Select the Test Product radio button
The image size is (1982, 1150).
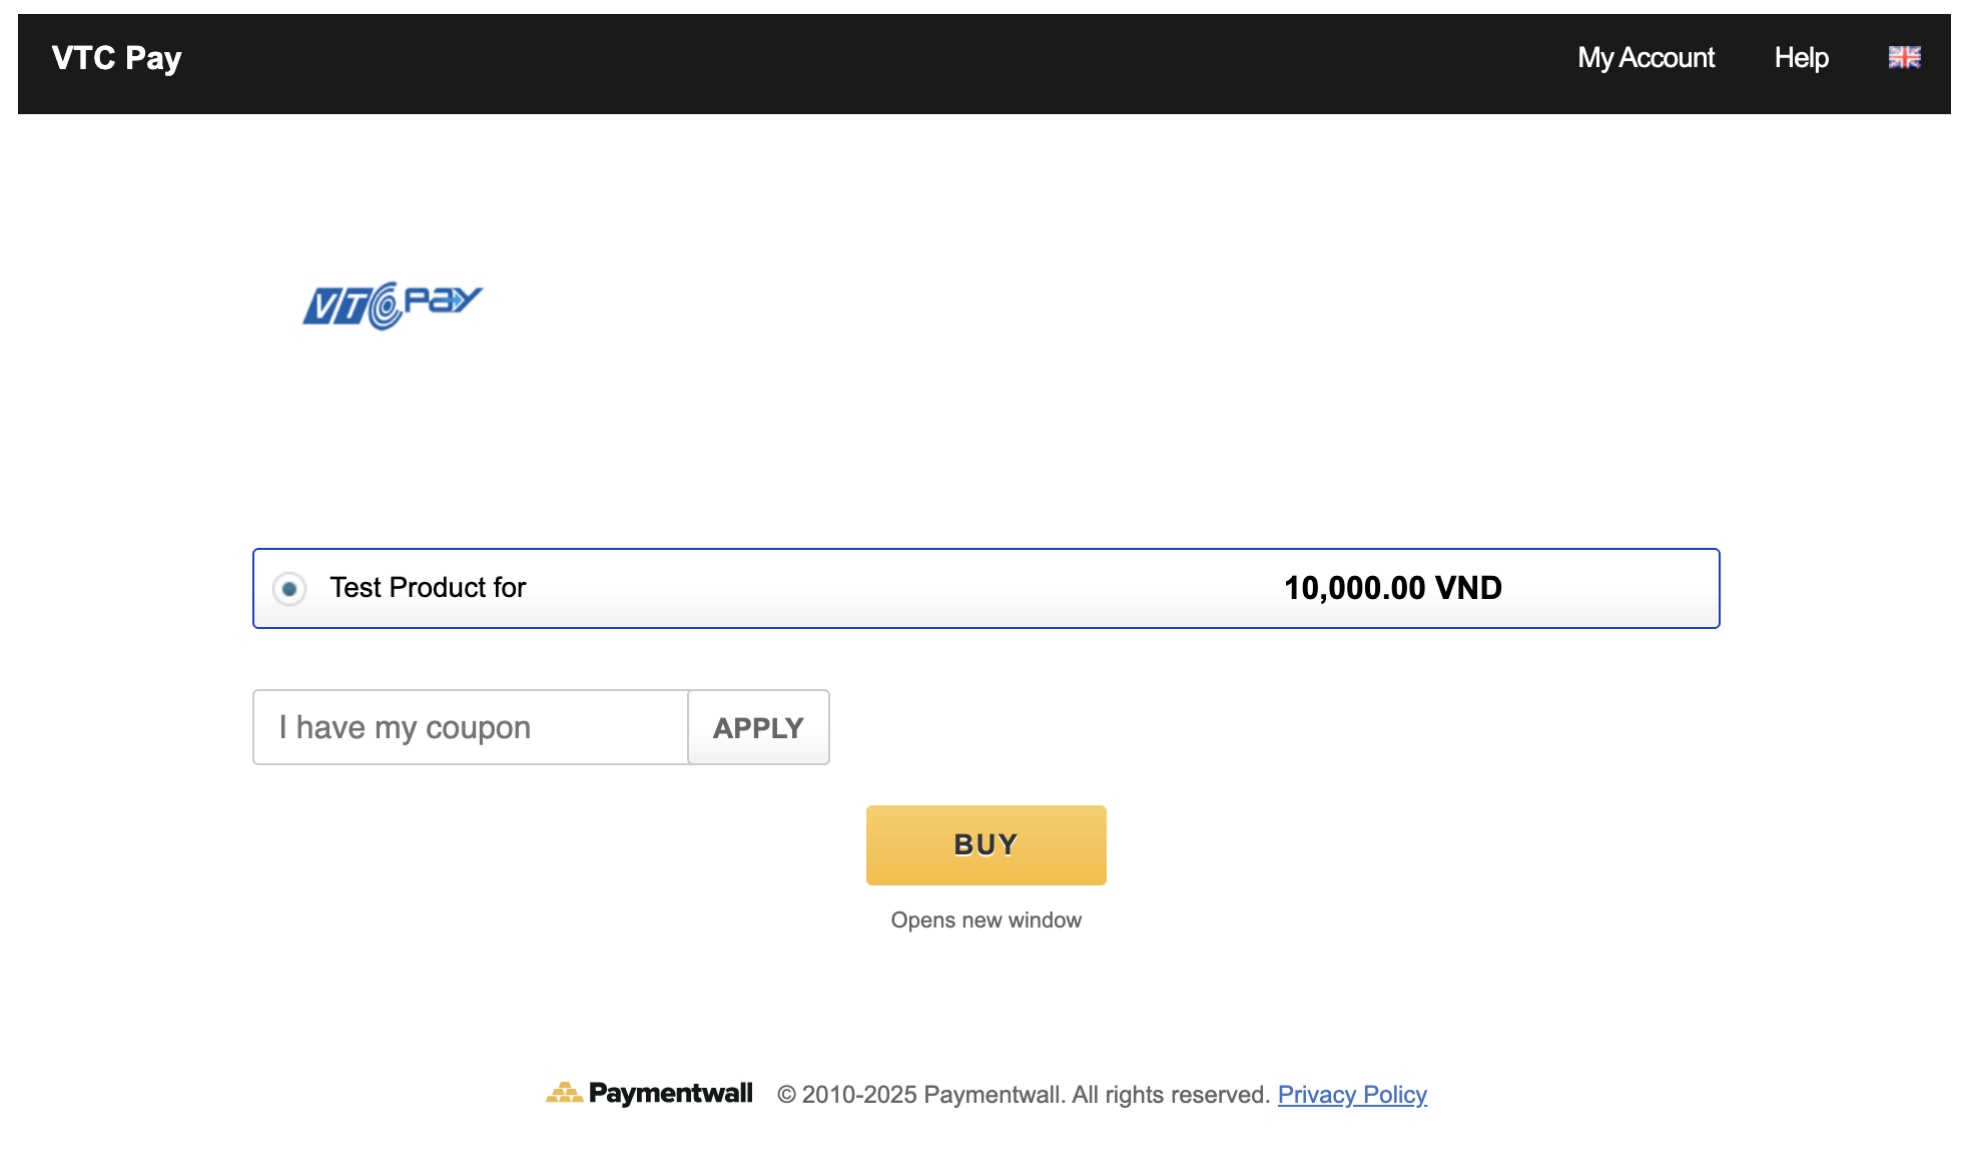(x=290, y=589)
